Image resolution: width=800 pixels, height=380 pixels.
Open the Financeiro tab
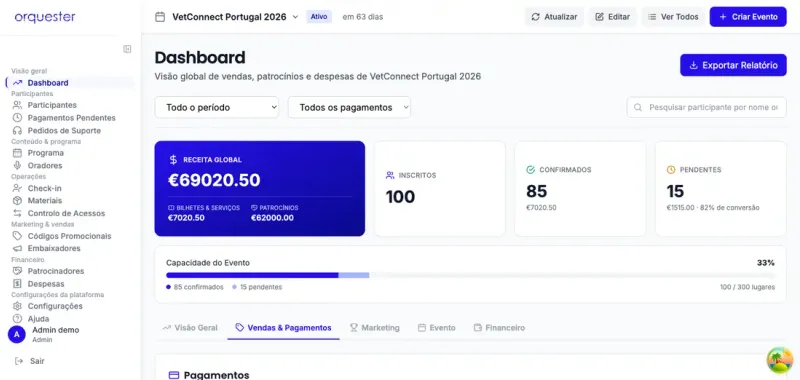[x=499, y=328]
